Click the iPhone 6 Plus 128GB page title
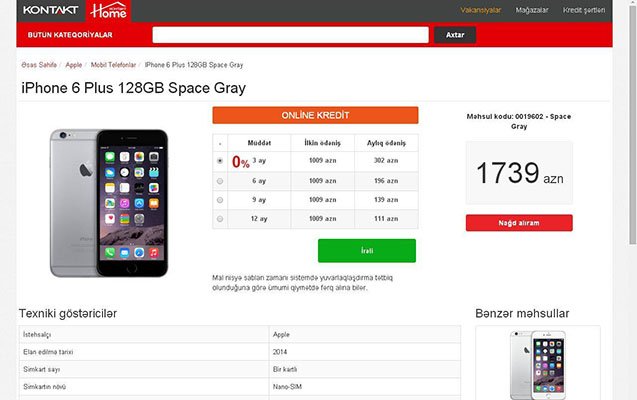The height and width of the screenshot is (400, 637). click(133, 88)
